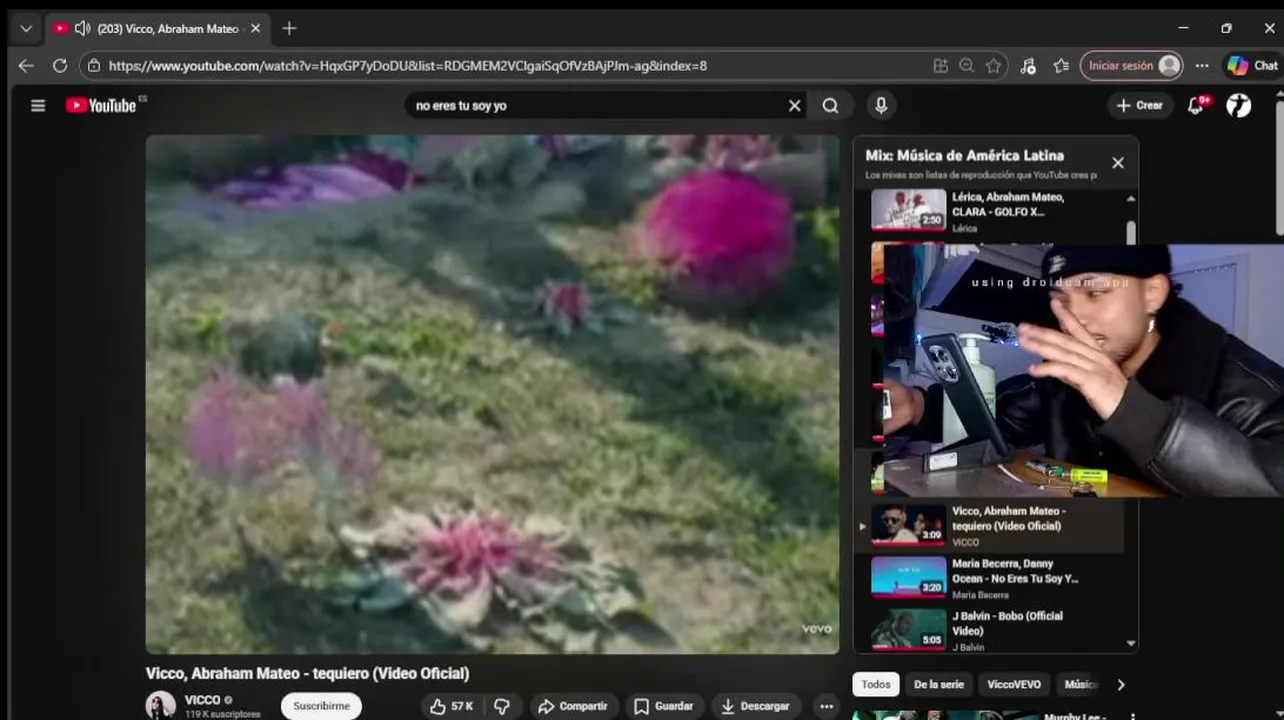Close the Mix playlist panel
This screenshot has width=1284, height=720.
tap(1118, 163)
